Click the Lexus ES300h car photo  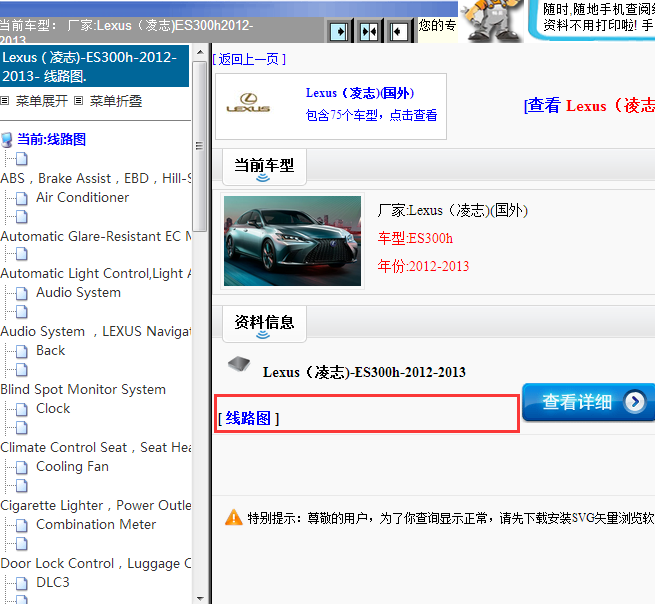(292, 241)
